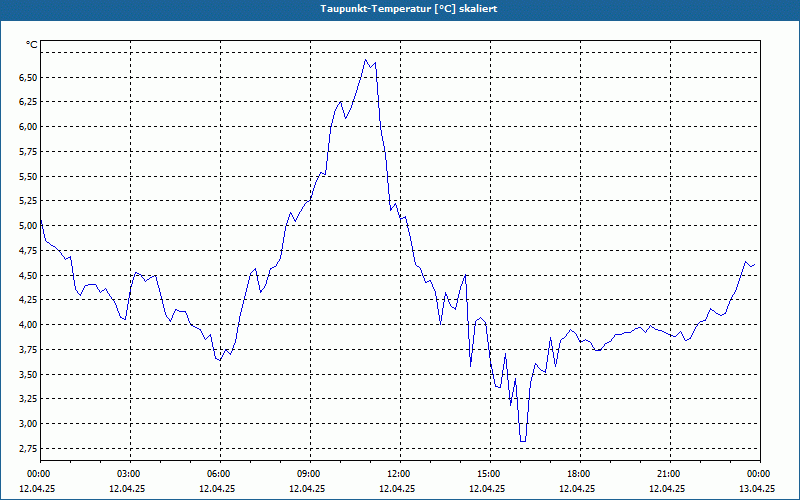The image size is (800, 500).
Task: Click the 06:00 time axis label
Action: point(220,474)
